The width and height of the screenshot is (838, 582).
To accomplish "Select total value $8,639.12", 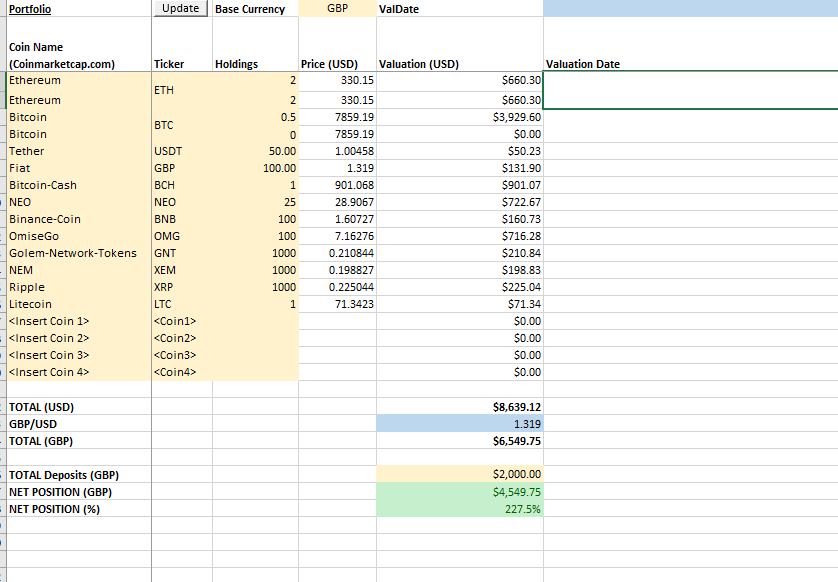I will point(460,407).
